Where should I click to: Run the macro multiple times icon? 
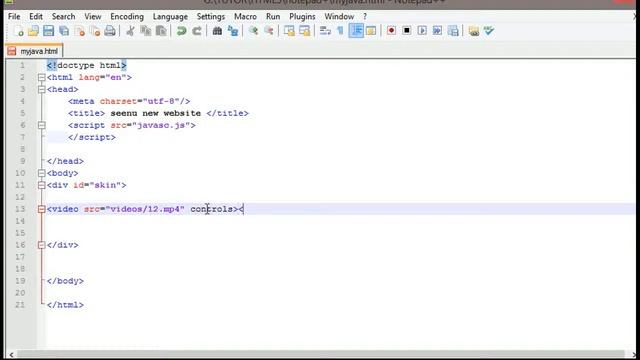(437, 31)
